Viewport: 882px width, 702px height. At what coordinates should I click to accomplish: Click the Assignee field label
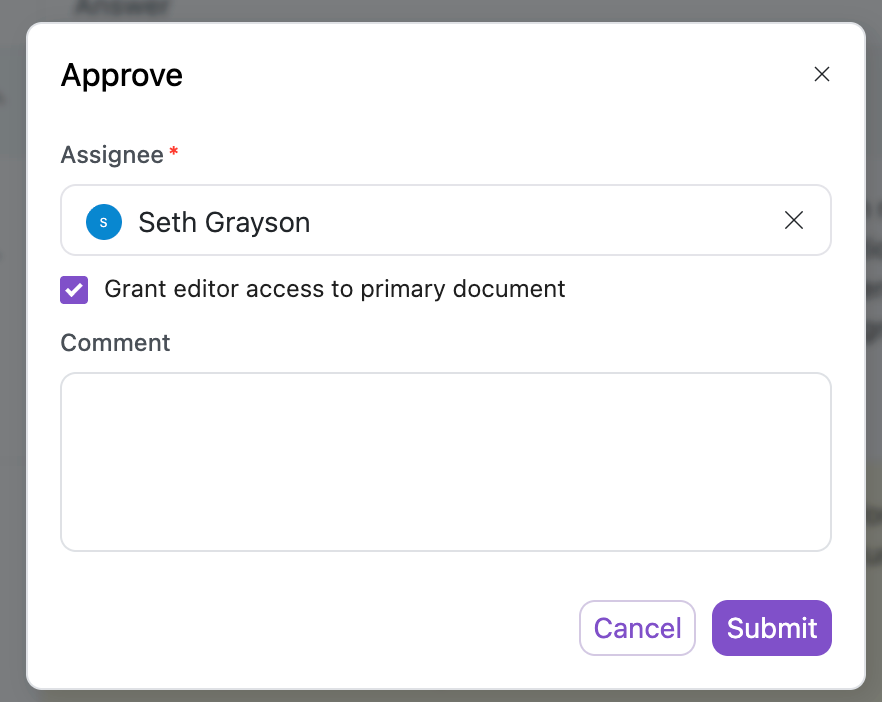point(112,155)
